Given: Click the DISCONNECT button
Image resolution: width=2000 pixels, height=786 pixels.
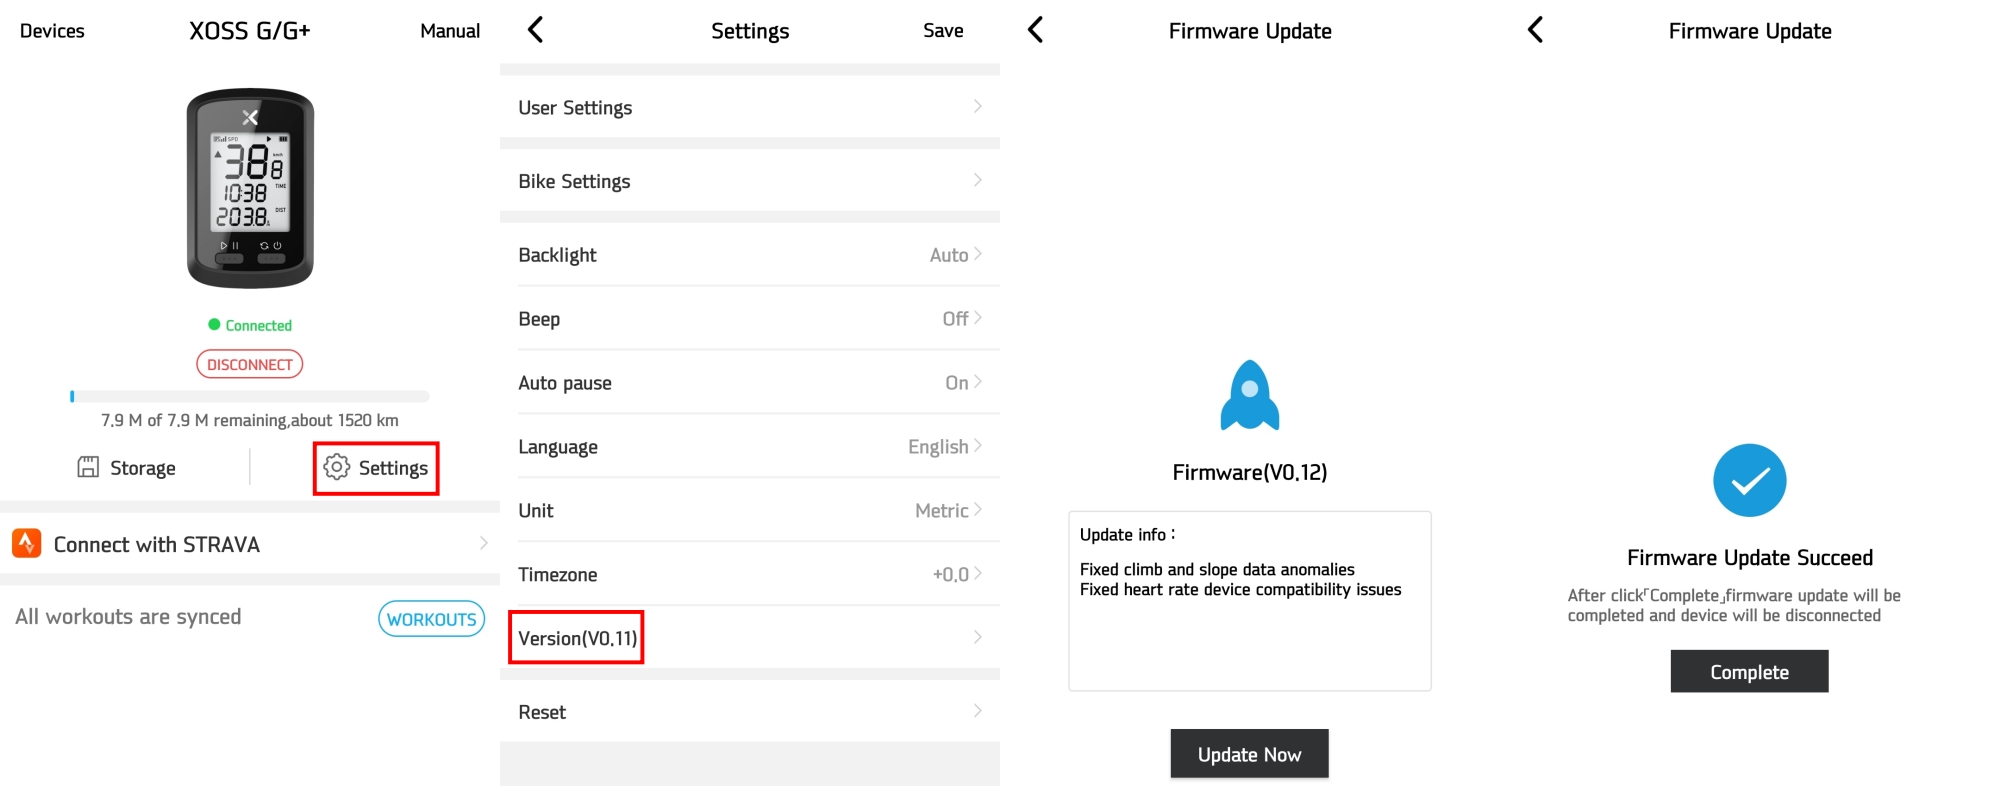Looking at the screenshot, I should point(250,364).
